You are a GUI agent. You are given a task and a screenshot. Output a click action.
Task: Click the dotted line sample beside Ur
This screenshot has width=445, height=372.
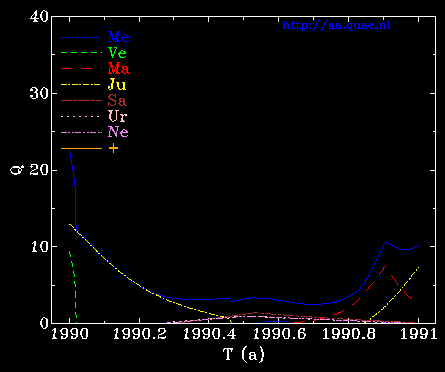[x=81, y=116]
